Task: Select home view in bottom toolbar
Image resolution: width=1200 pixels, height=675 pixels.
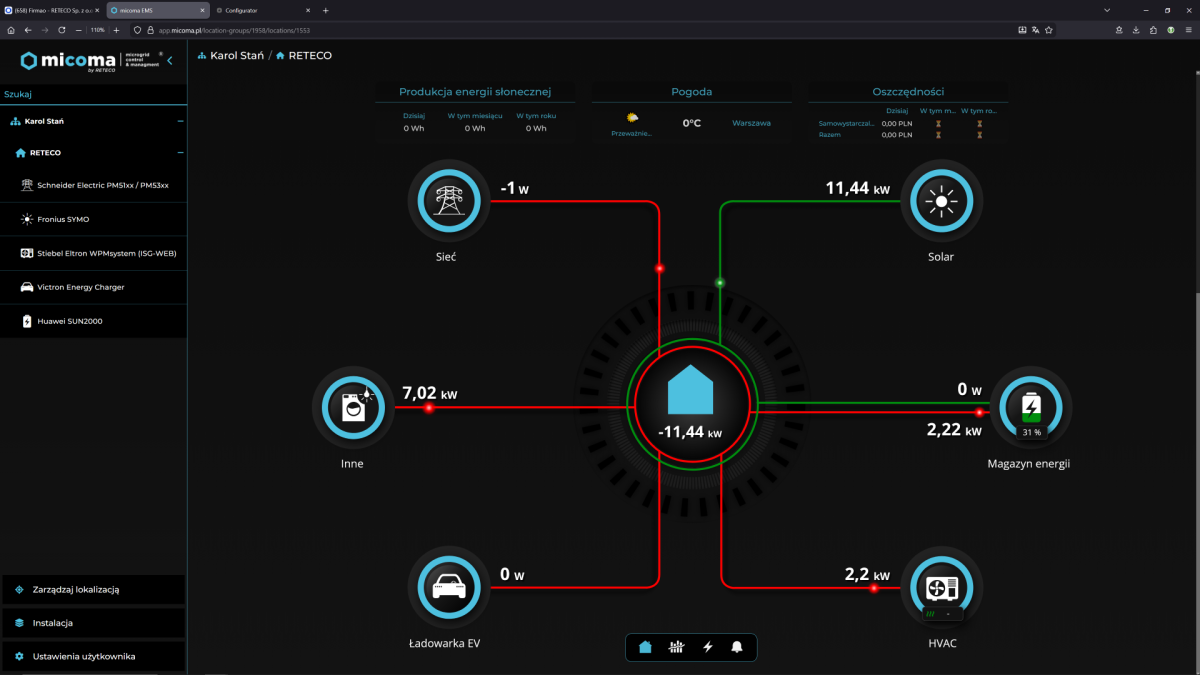Action: point(645,647)
